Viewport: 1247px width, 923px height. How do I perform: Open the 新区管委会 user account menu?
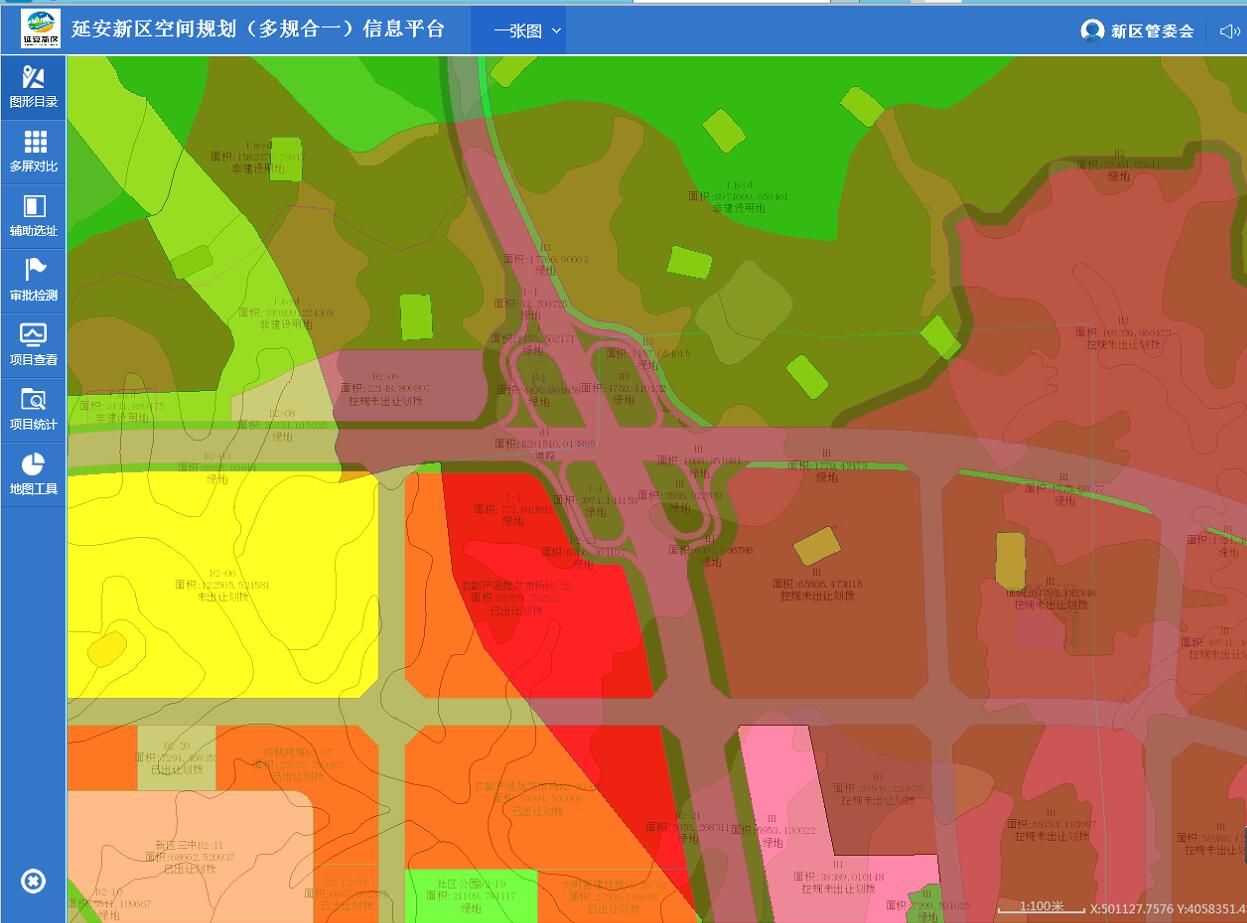coord(1152,31)
